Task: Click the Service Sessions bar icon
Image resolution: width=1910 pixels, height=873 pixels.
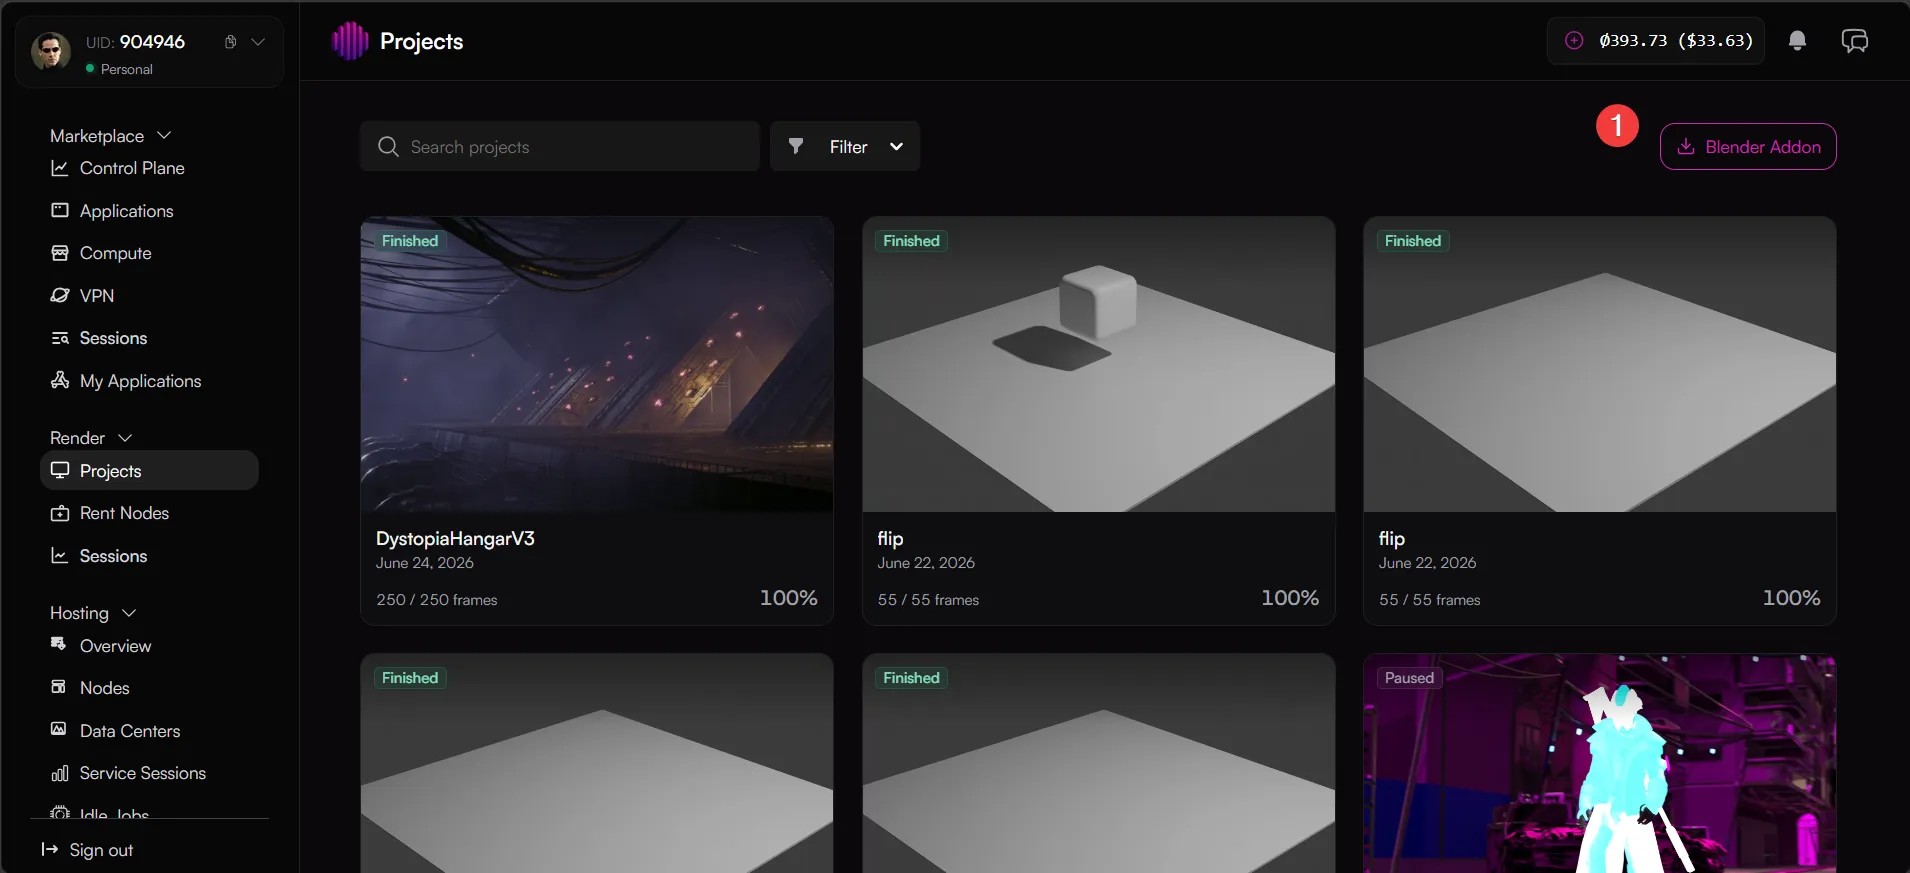Action: (x=60, y=773)
